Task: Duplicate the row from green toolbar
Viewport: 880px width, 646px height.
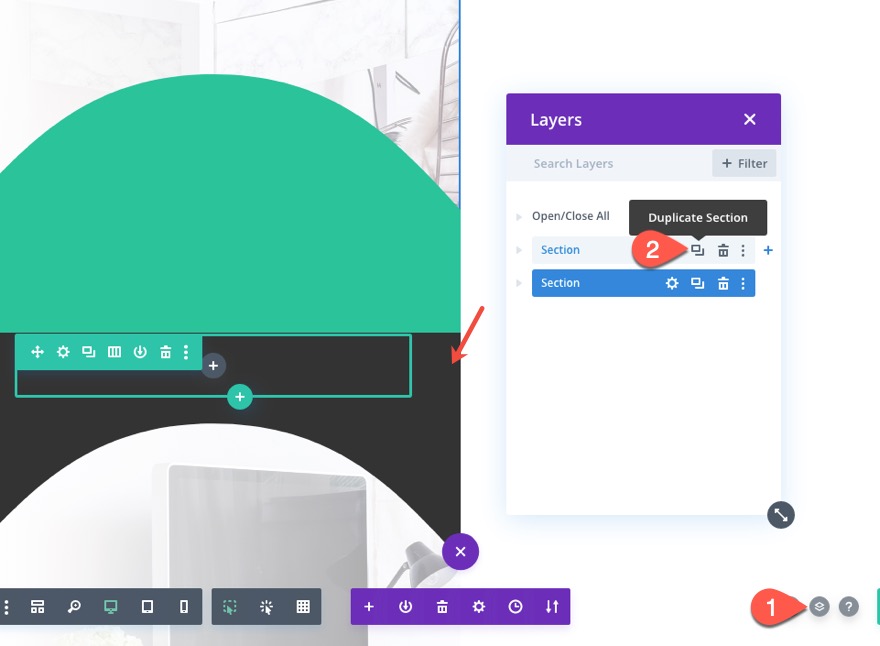Action: tap(89, 352)
